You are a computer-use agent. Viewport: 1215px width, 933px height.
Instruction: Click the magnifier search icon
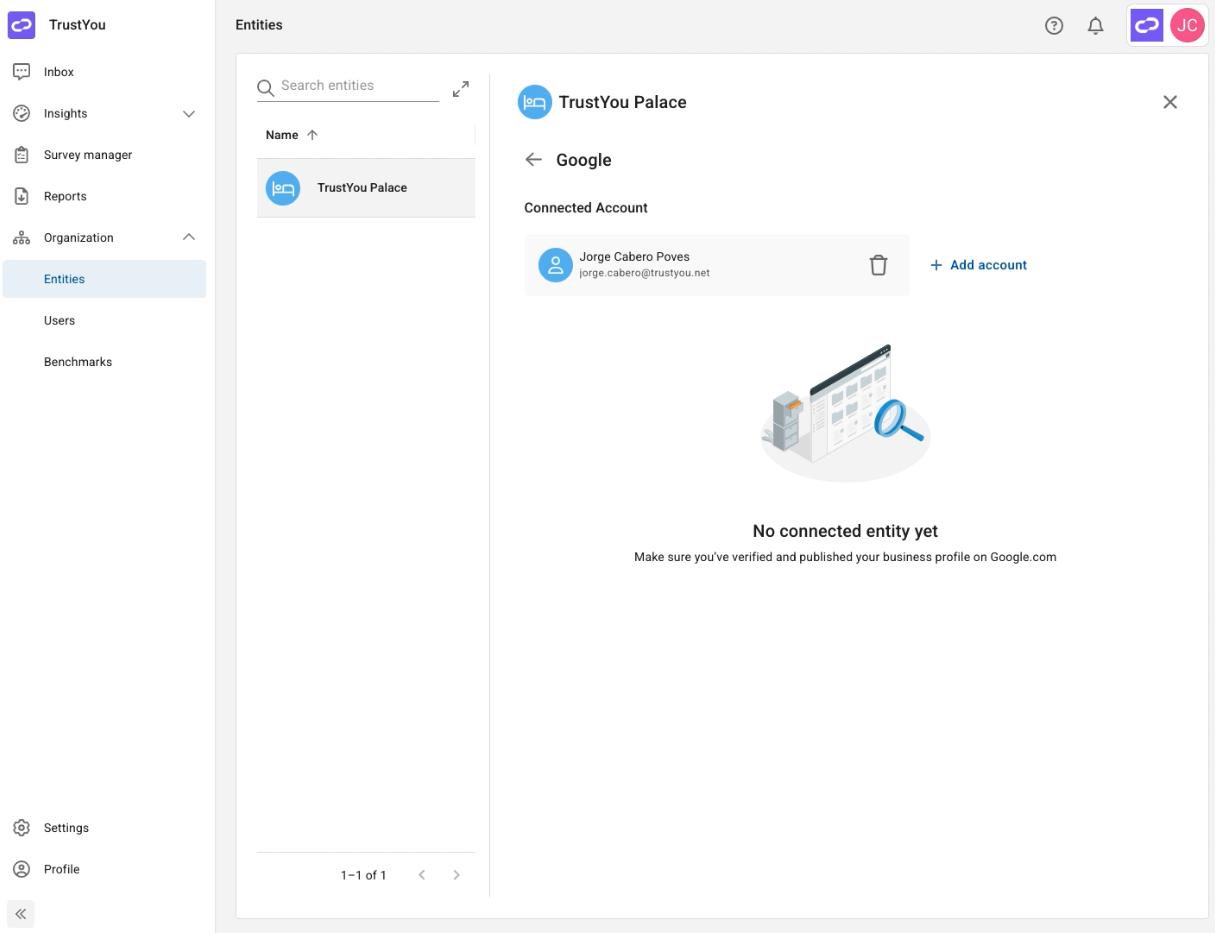click(266, 88)
